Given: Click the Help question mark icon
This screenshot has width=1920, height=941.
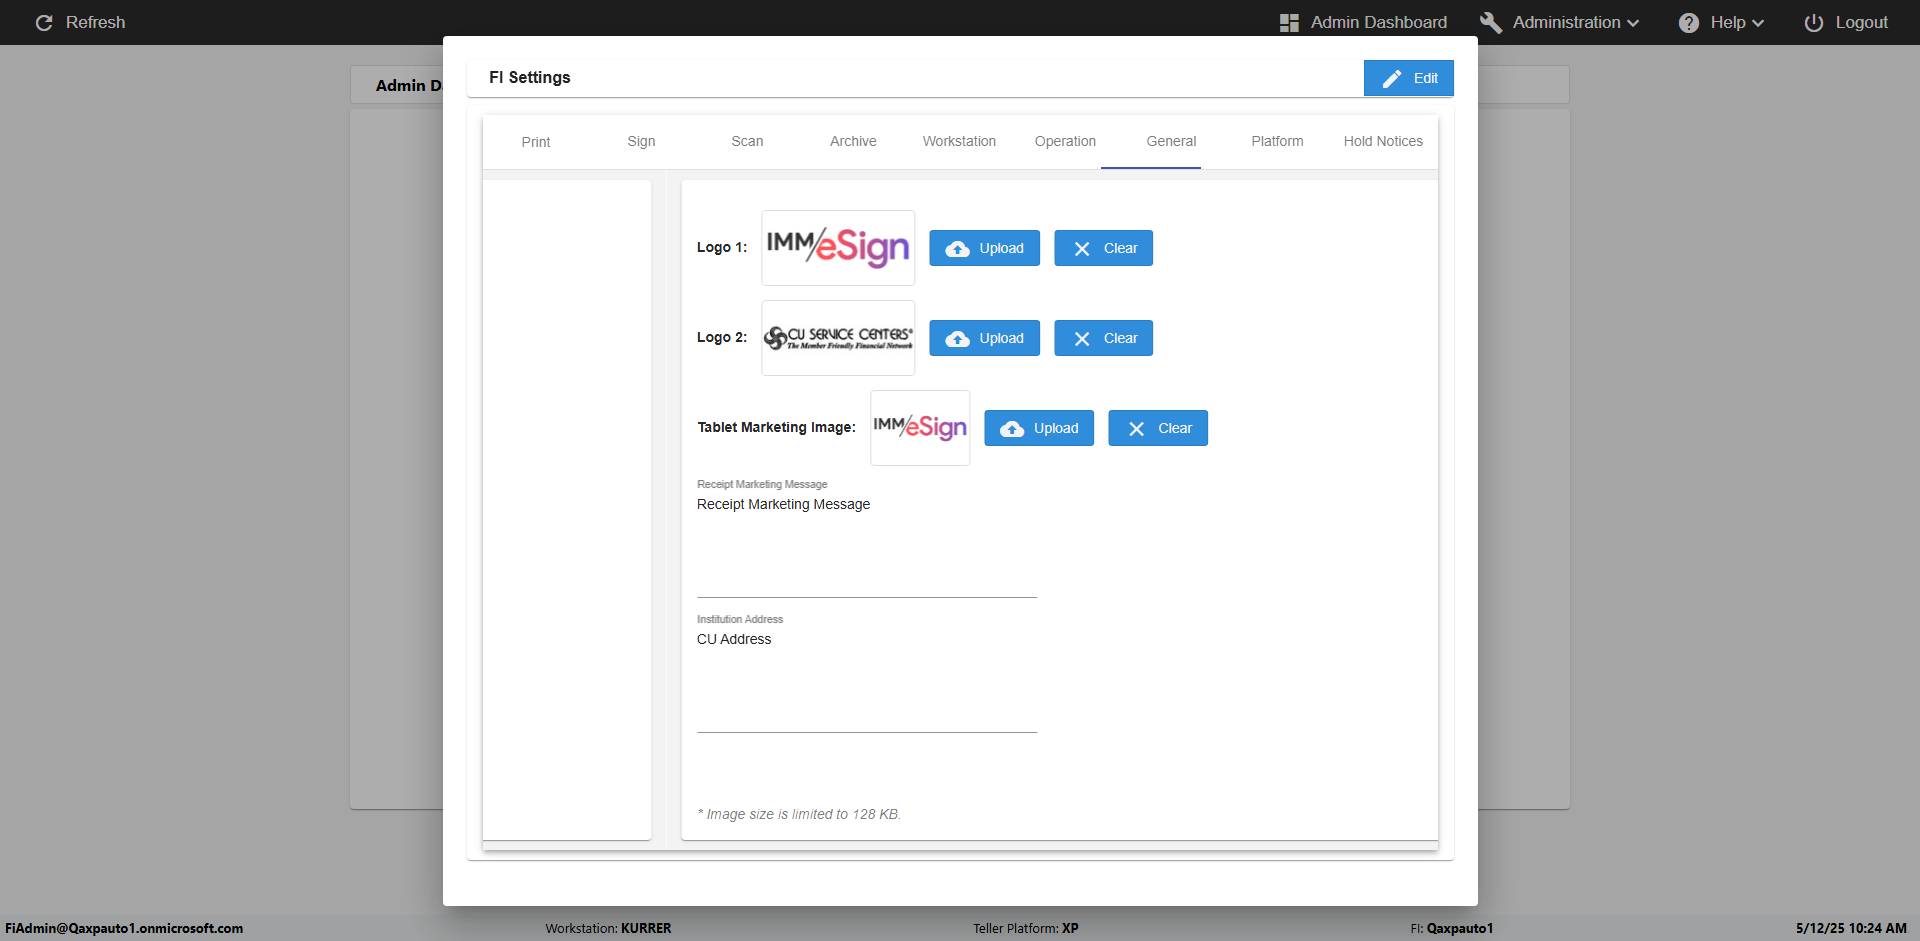Looking at the screenshot, I should coord(1689,23).
